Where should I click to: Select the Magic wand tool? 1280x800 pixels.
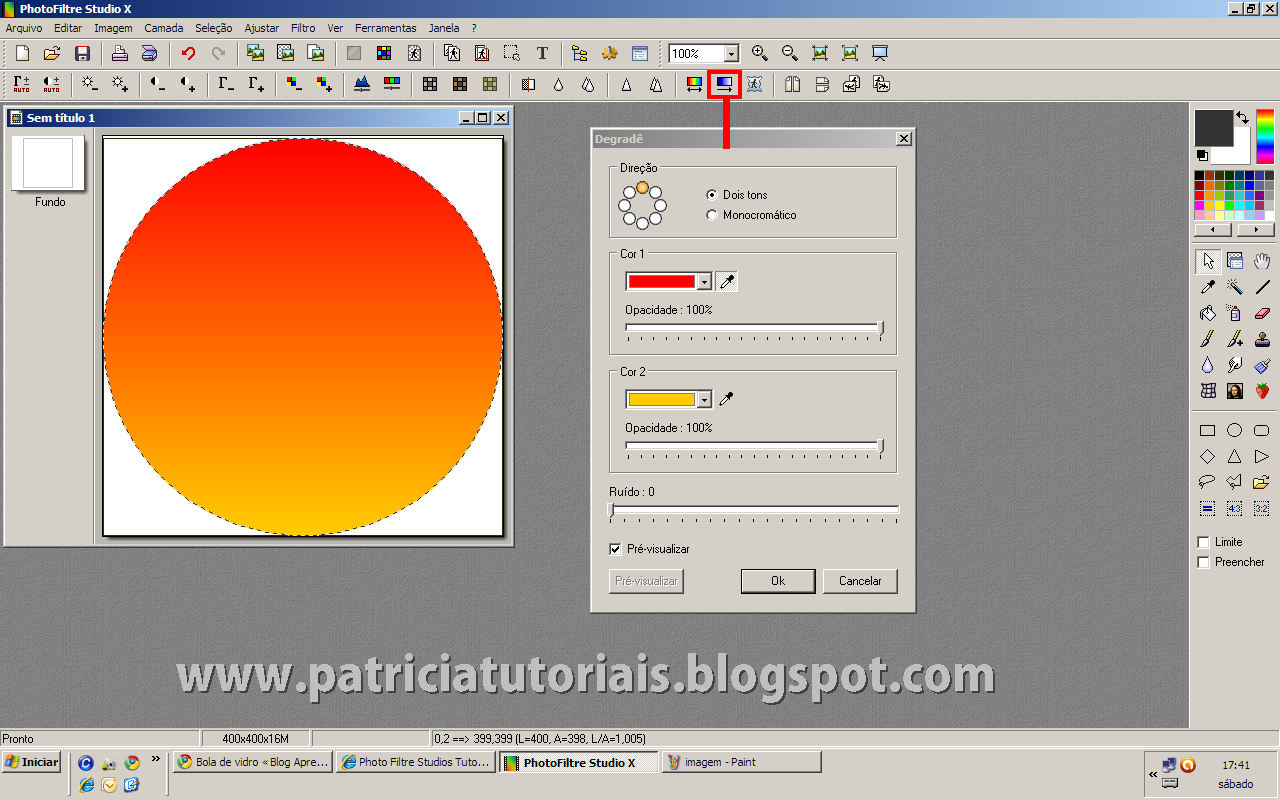(x=1235, y=287)
